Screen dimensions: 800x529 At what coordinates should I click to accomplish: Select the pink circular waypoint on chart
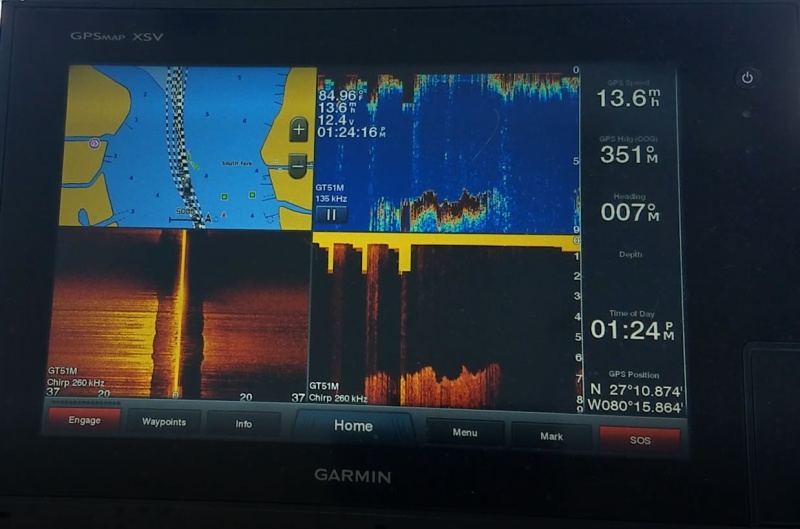(94, 143)
